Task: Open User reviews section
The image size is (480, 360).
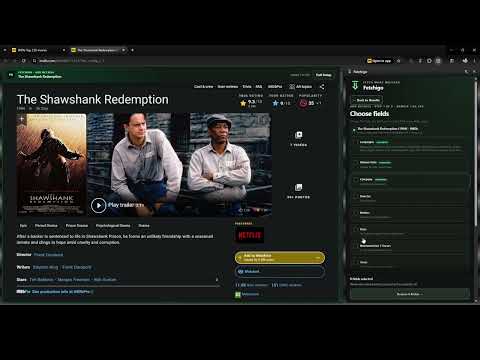Action: pos(228,87)
